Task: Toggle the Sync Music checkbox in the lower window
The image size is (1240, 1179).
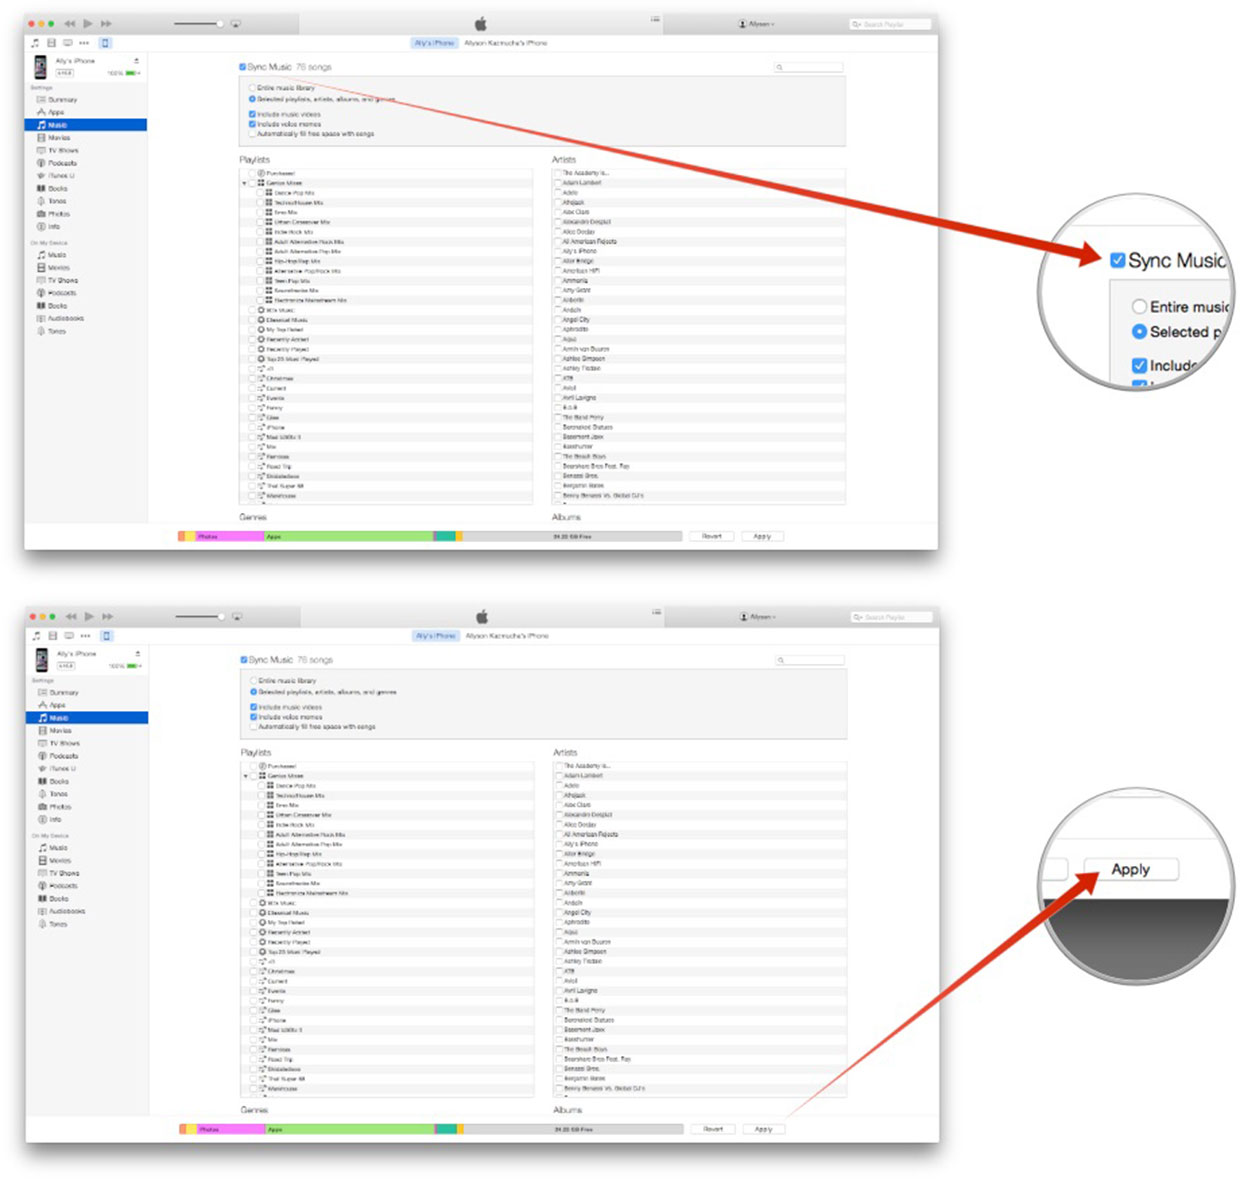Action: pos(244,660)
